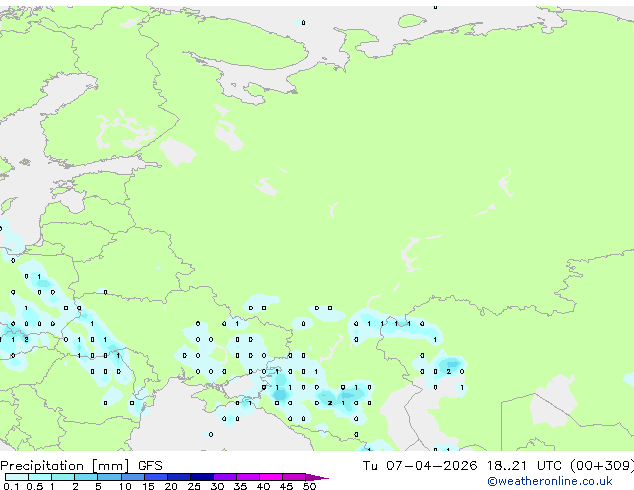The height and width of the screenshot is (490, 634).
Task: Click the legend swatch between 15 and 20
Action: click(x=156, y=477)
